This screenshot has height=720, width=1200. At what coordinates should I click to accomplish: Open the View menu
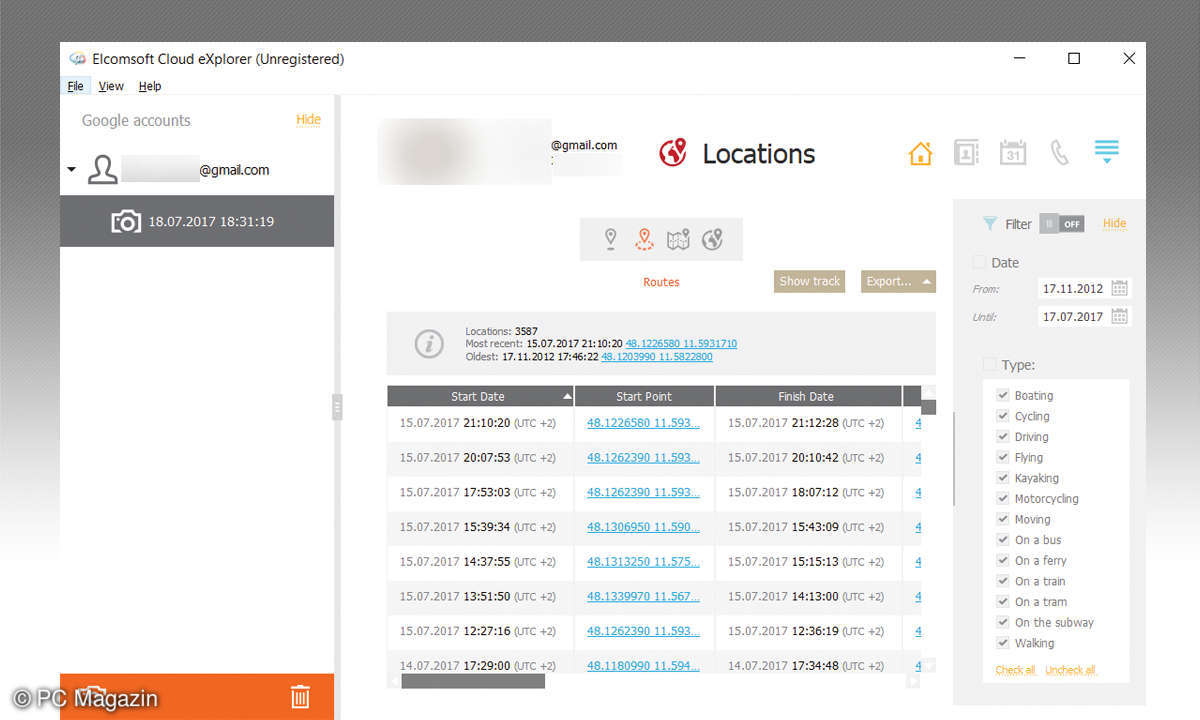point(111,86)
